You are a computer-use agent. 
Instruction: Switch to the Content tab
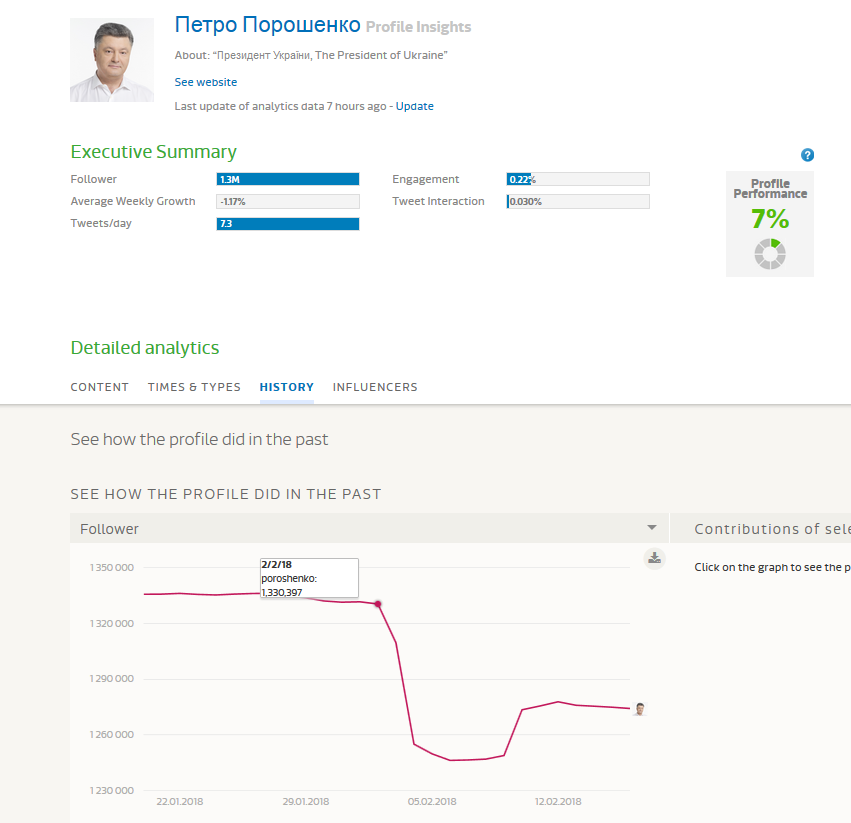pyautogui.click(x=100, y=387)
